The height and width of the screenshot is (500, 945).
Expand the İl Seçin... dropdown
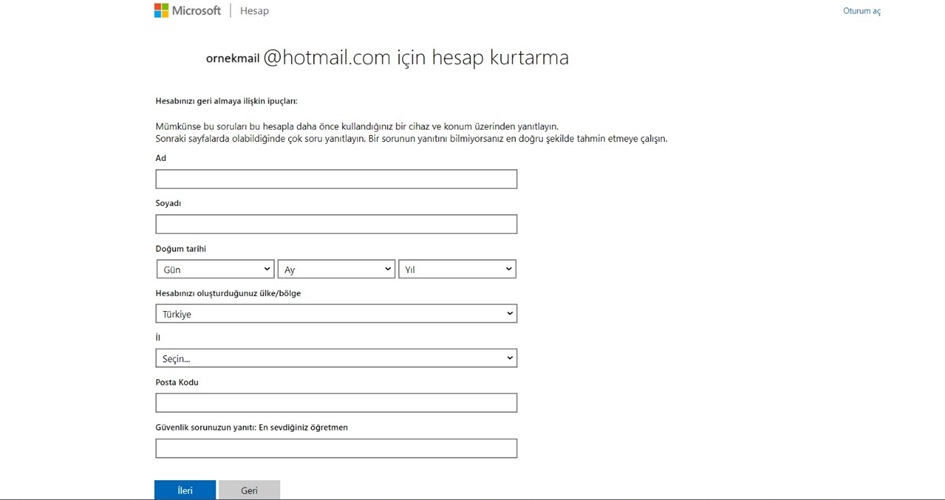[336, 358]
